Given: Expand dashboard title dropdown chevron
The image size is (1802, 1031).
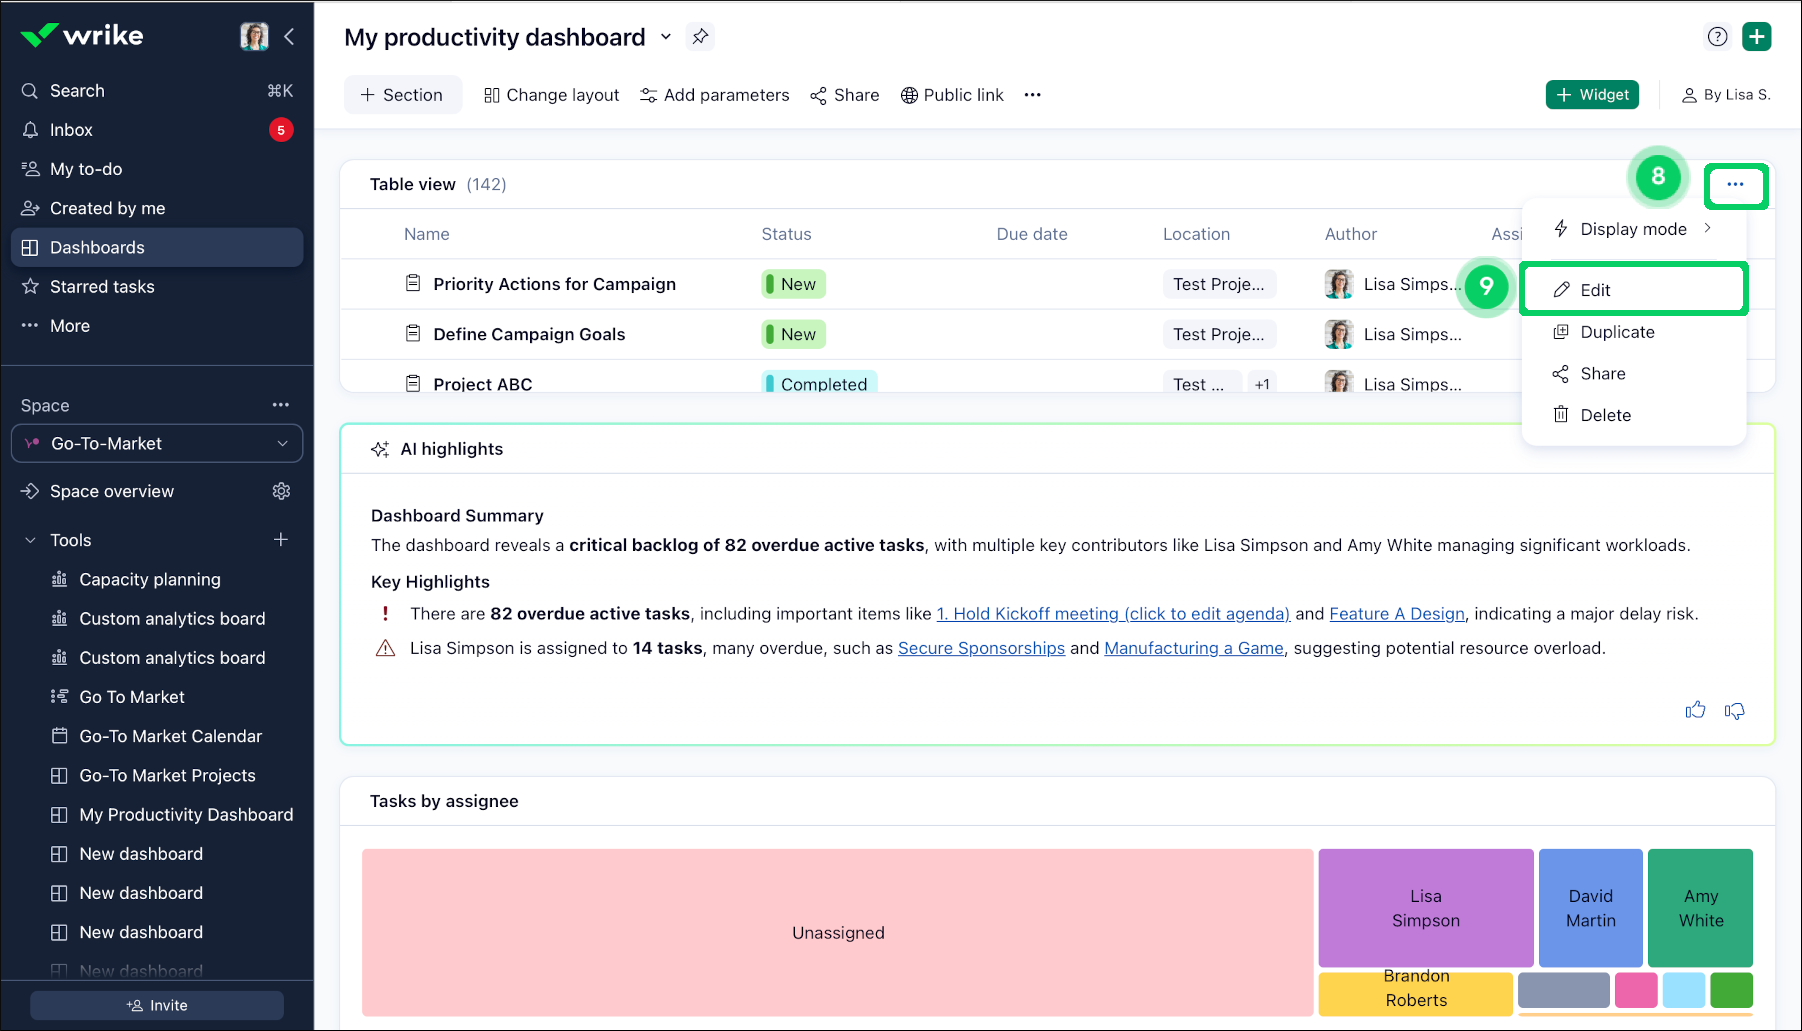Looking at the screenshot, I should pyautogui.click(x=666, y=37).
